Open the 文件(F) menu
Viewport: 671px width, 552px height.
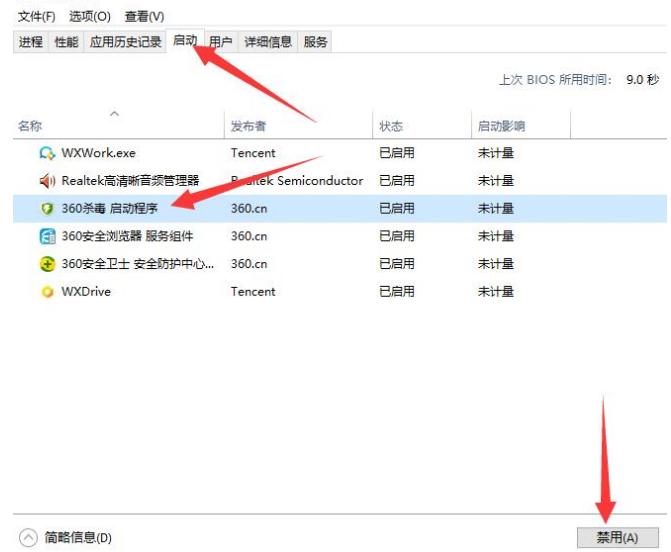[x=37, y=16]
